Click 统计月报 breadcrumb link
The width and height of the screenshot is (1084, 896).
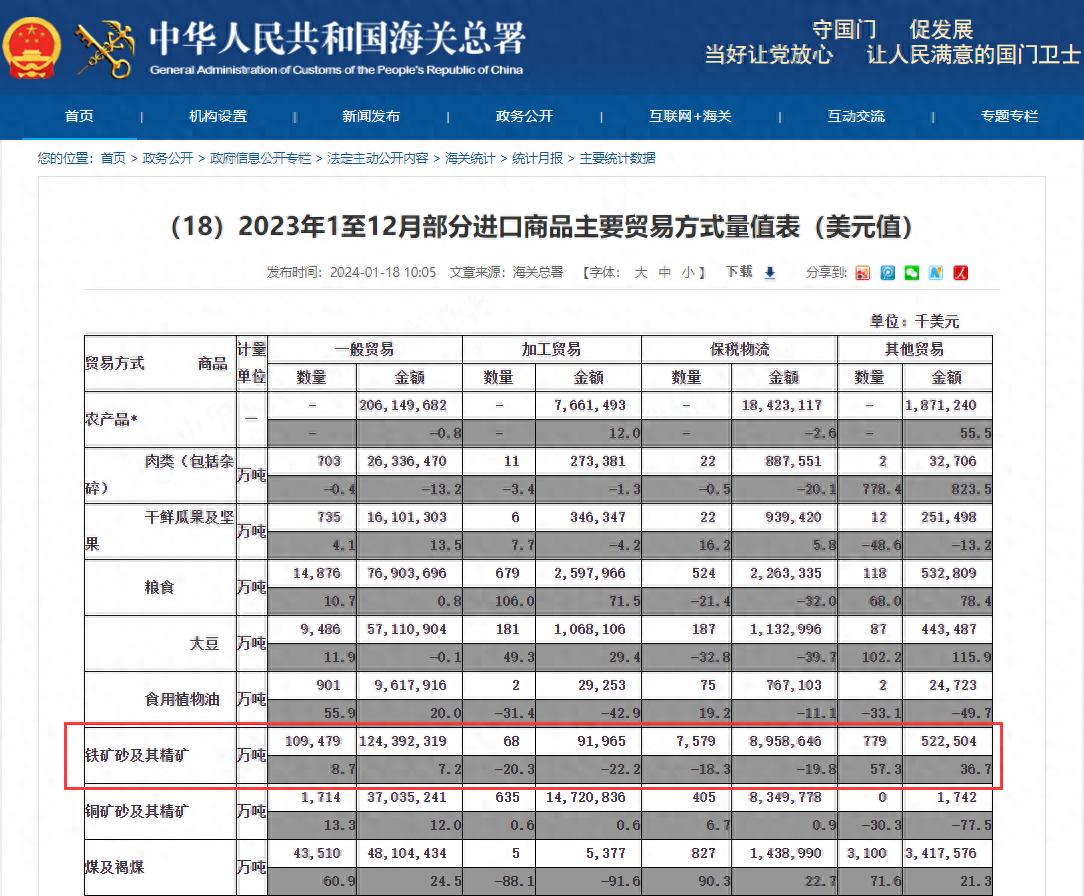point(537,158)
